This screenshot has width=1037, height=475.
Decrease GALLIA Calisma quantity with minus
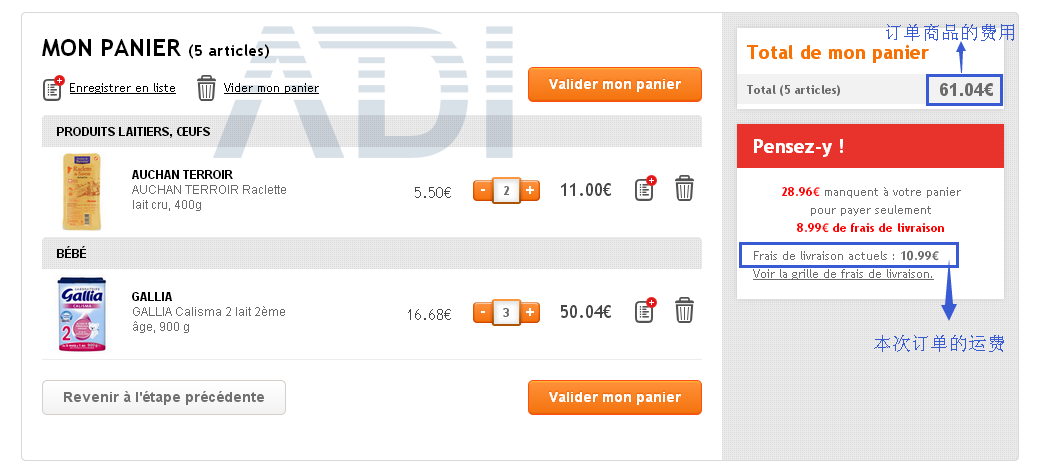[483, 312]
